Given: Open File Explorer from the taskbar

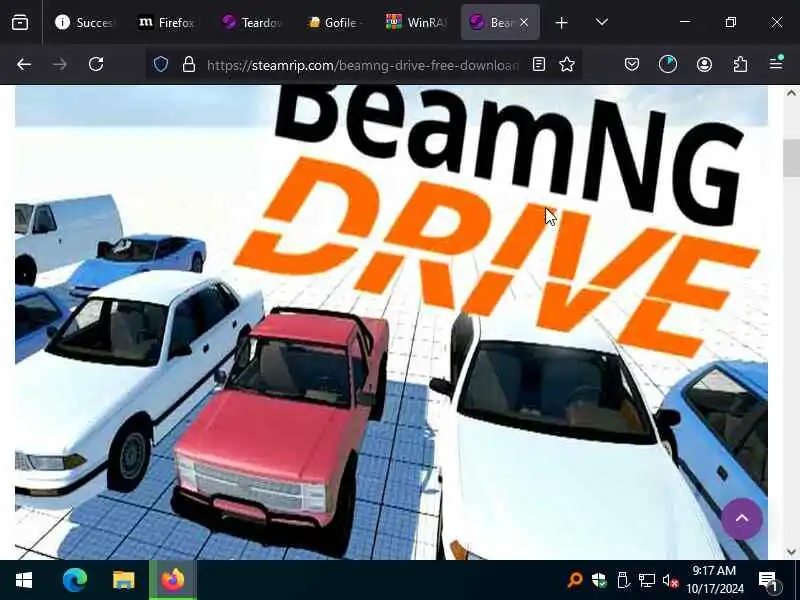Looking at the screenshot, I should click(123, 580).
